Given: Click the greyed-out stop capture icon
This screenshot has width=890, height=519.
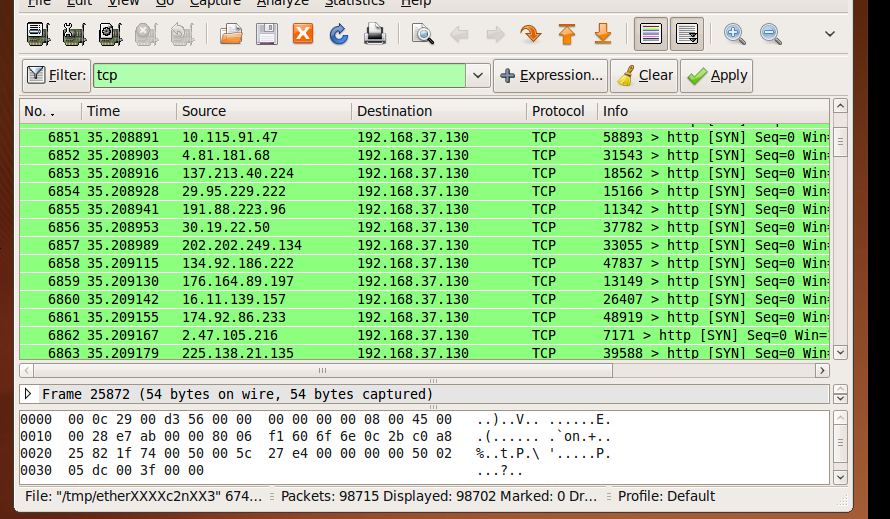Looking at the screenshot, I should (146, 34).
